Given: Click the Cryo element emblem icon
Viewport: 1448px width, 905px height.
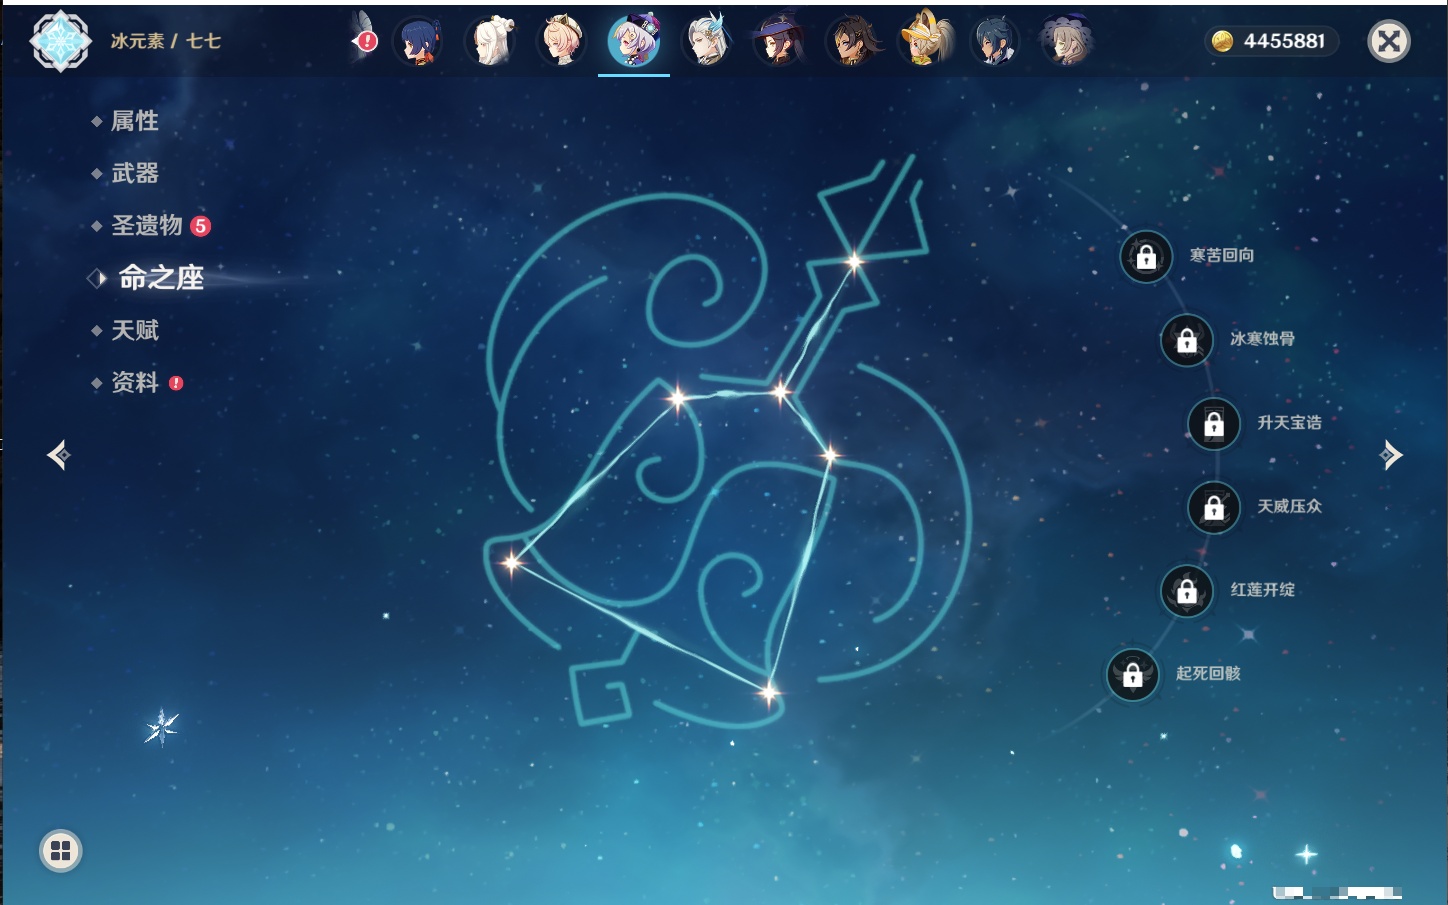Looking at the screenshot, I should coord(60,41).
